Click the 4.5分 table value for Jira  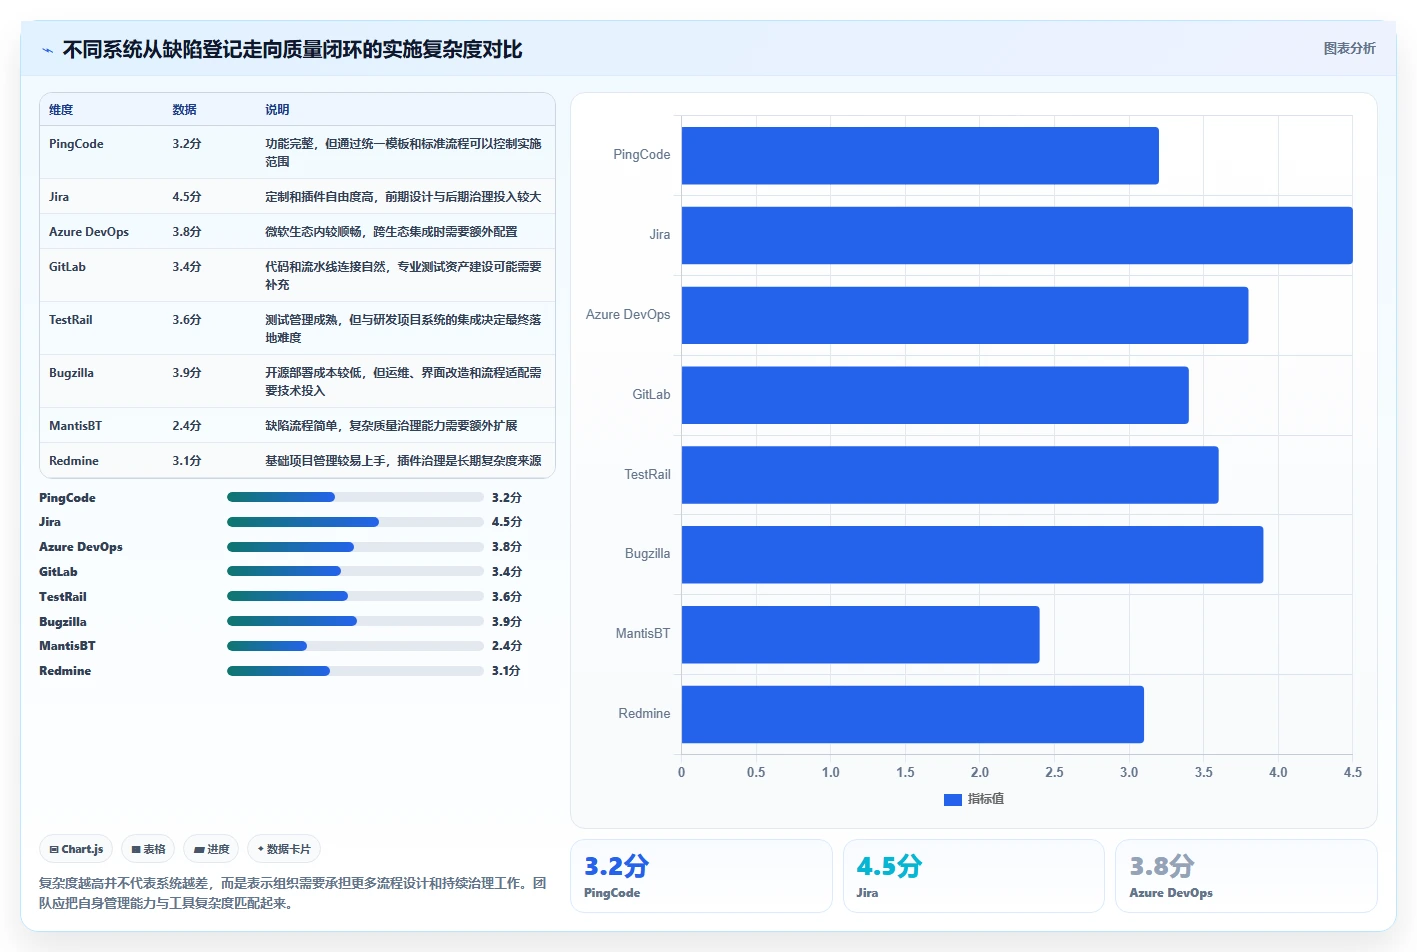187,197
